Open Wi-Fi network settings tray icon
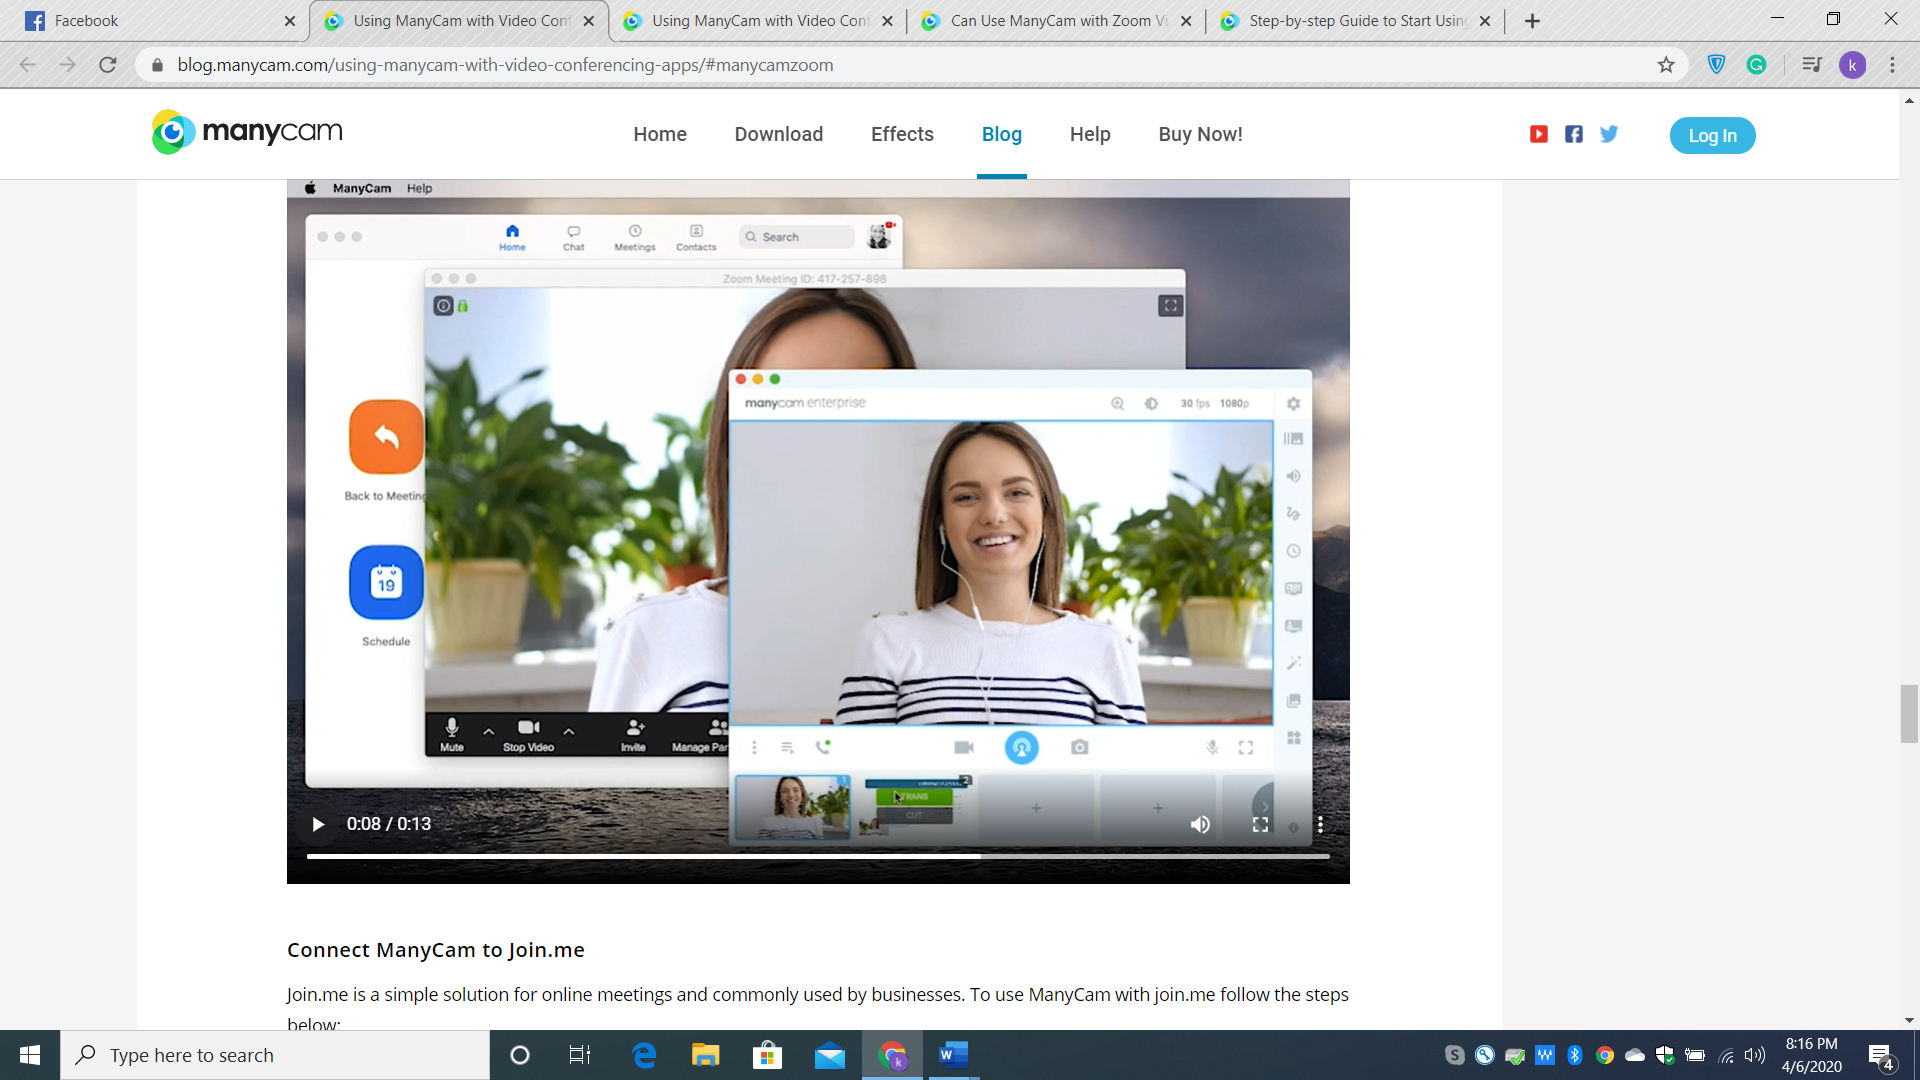1920x1080 pixels. pos(1726,1055)
